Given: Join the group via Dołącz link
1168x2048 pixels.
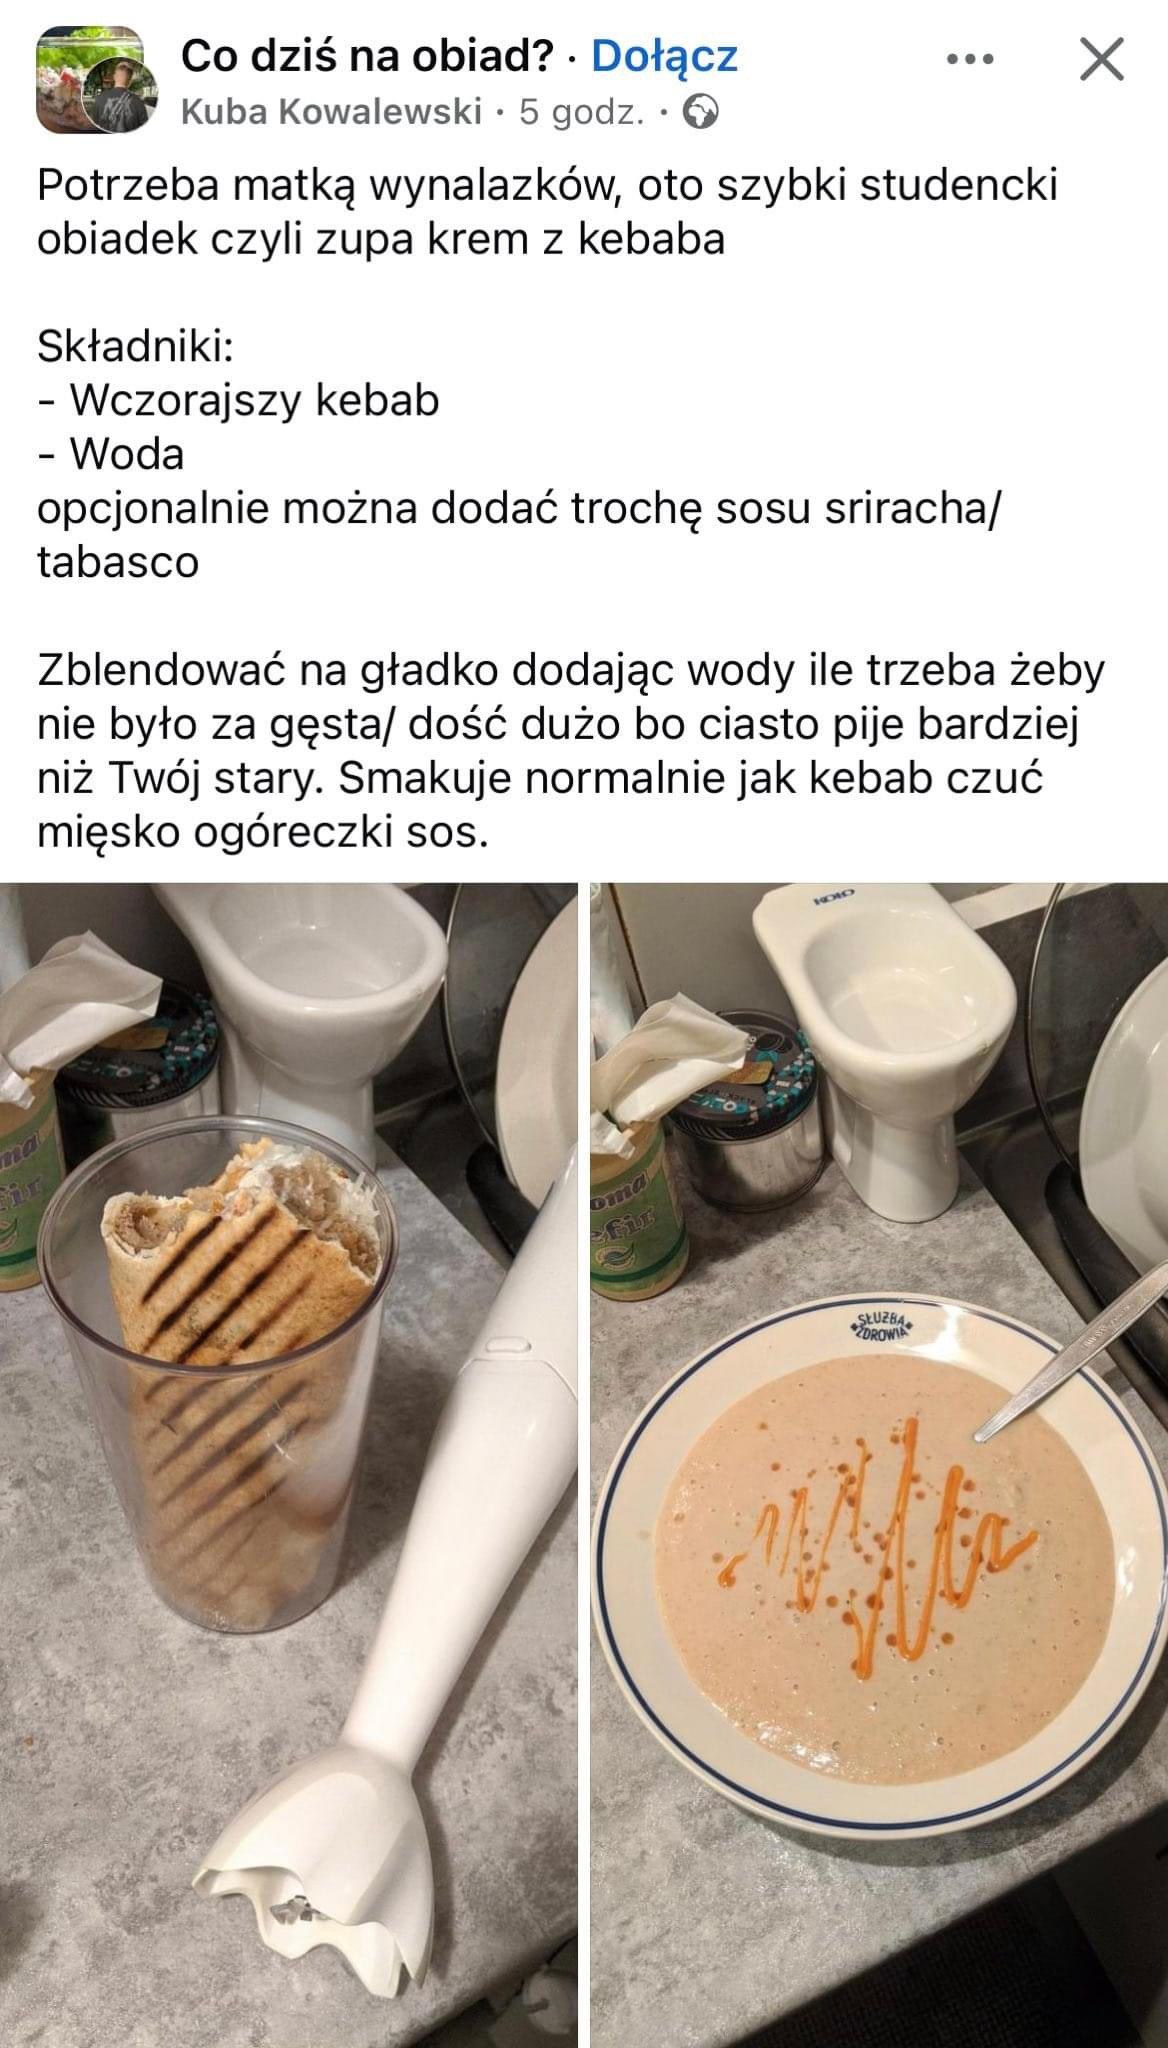Looking at the screenshot, I should point(665,57).
